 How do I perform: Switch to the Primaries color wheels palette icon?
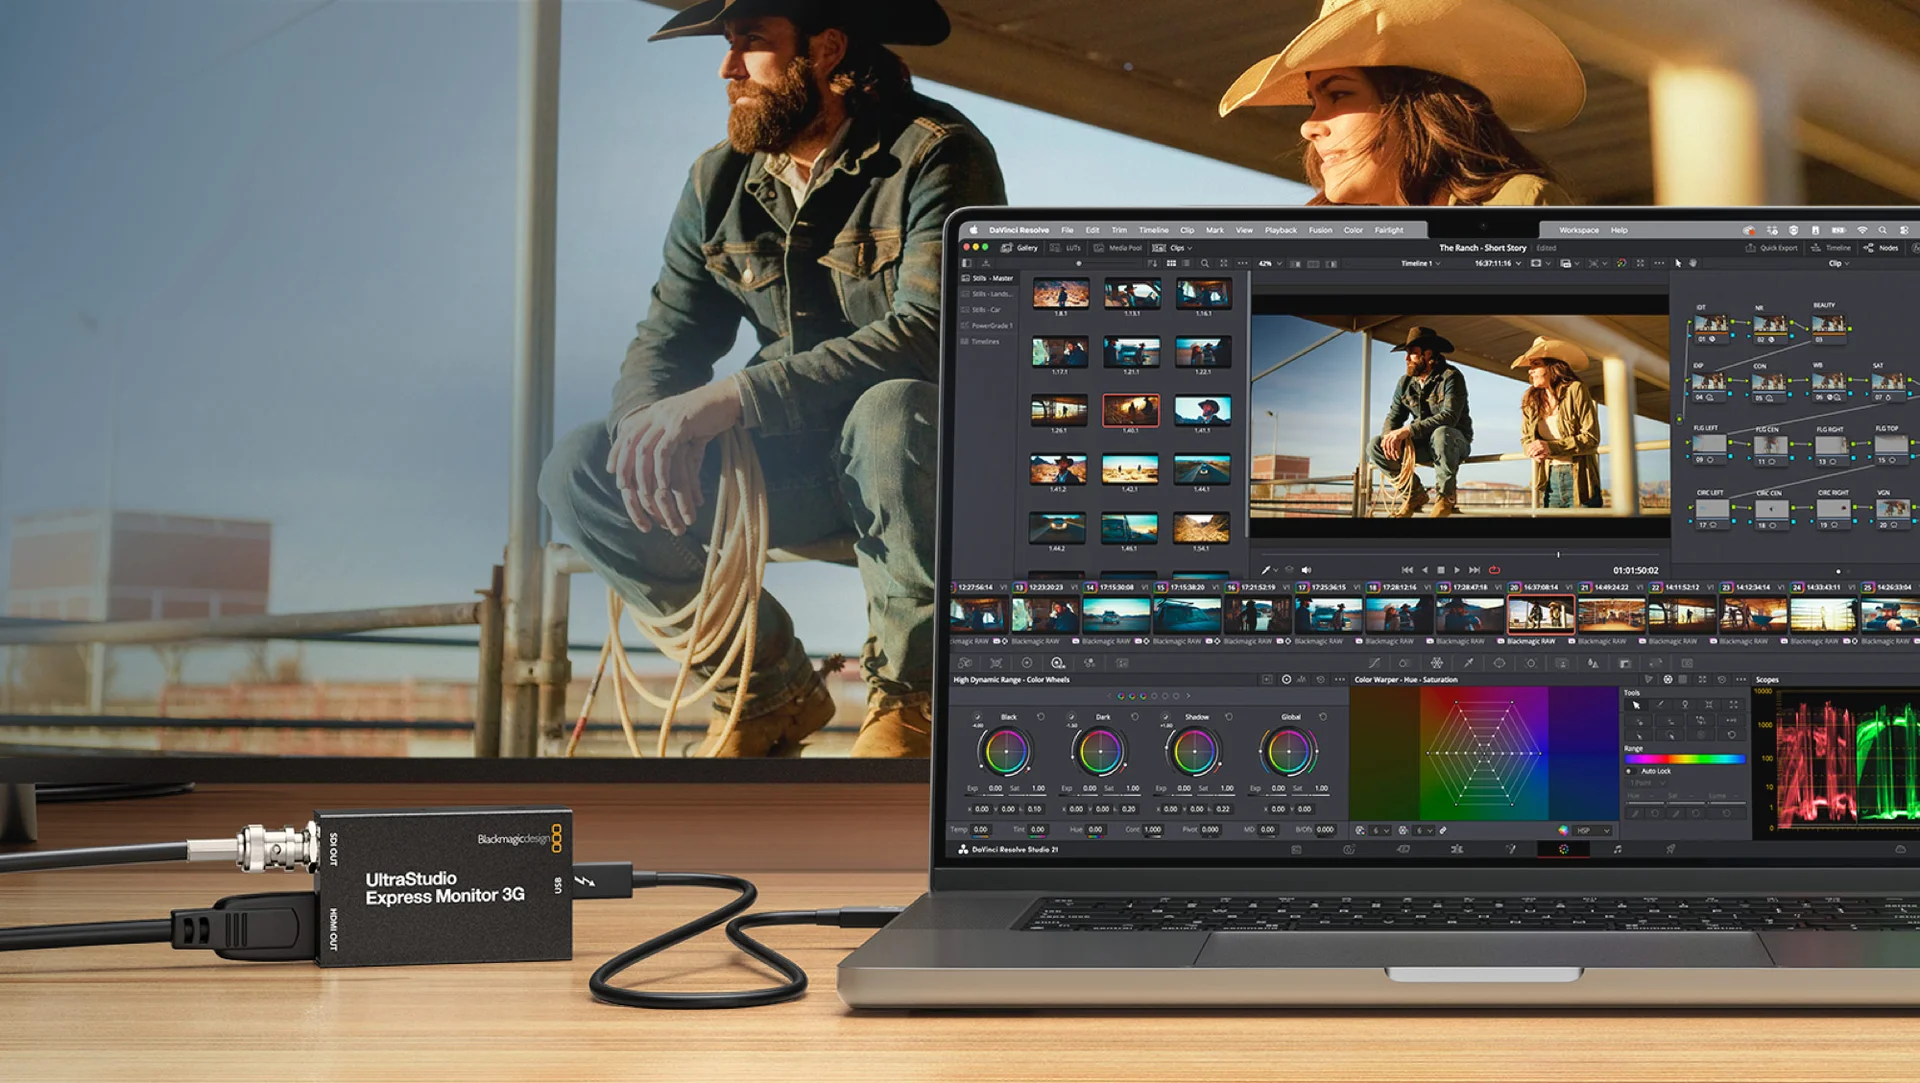coord(1027,663)
